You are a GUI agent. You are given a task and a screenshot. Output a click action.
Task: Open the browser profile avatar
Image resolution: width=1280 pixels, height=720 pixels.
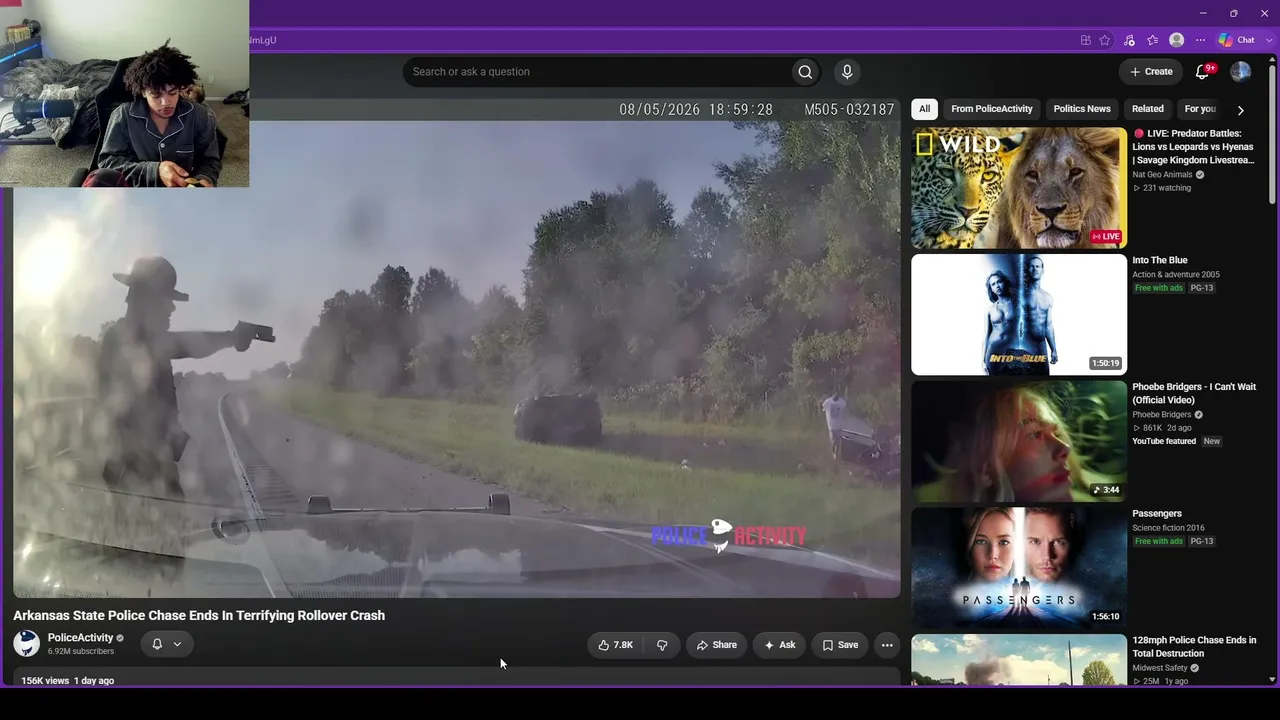click(1177, 40)
